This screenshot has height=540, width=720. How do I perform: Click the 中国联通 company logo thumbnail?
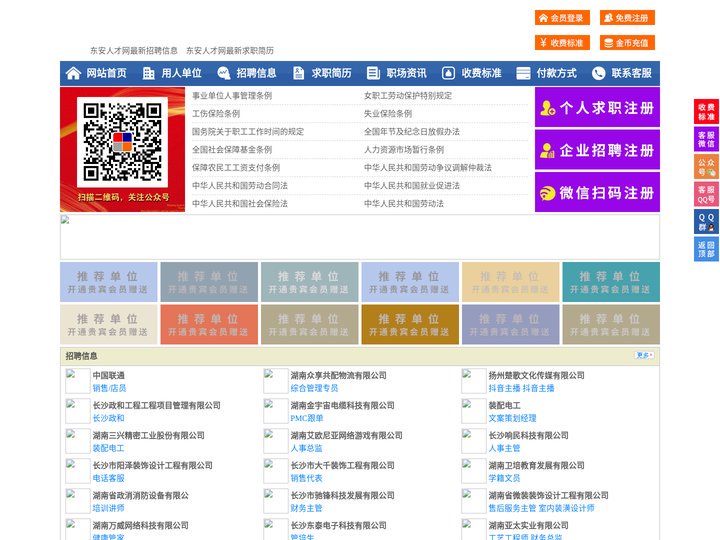point(77,381)
